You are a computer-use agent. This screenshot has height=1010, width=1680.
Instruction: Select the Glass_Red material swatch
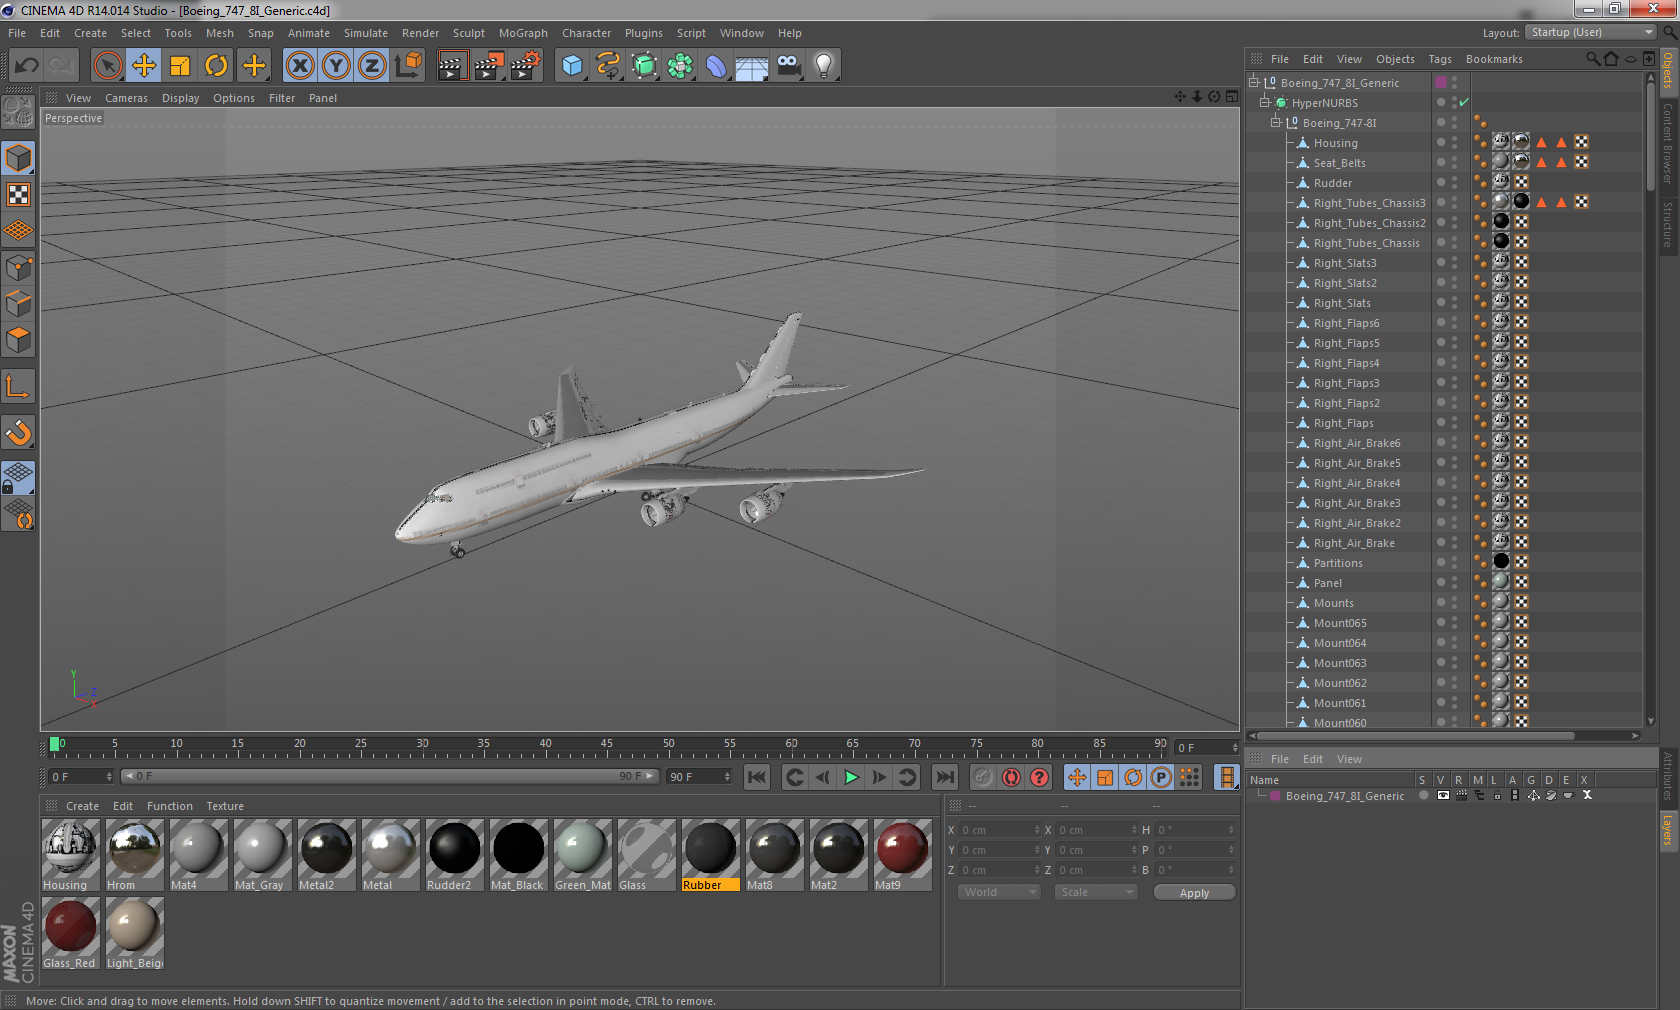(70, 933)
